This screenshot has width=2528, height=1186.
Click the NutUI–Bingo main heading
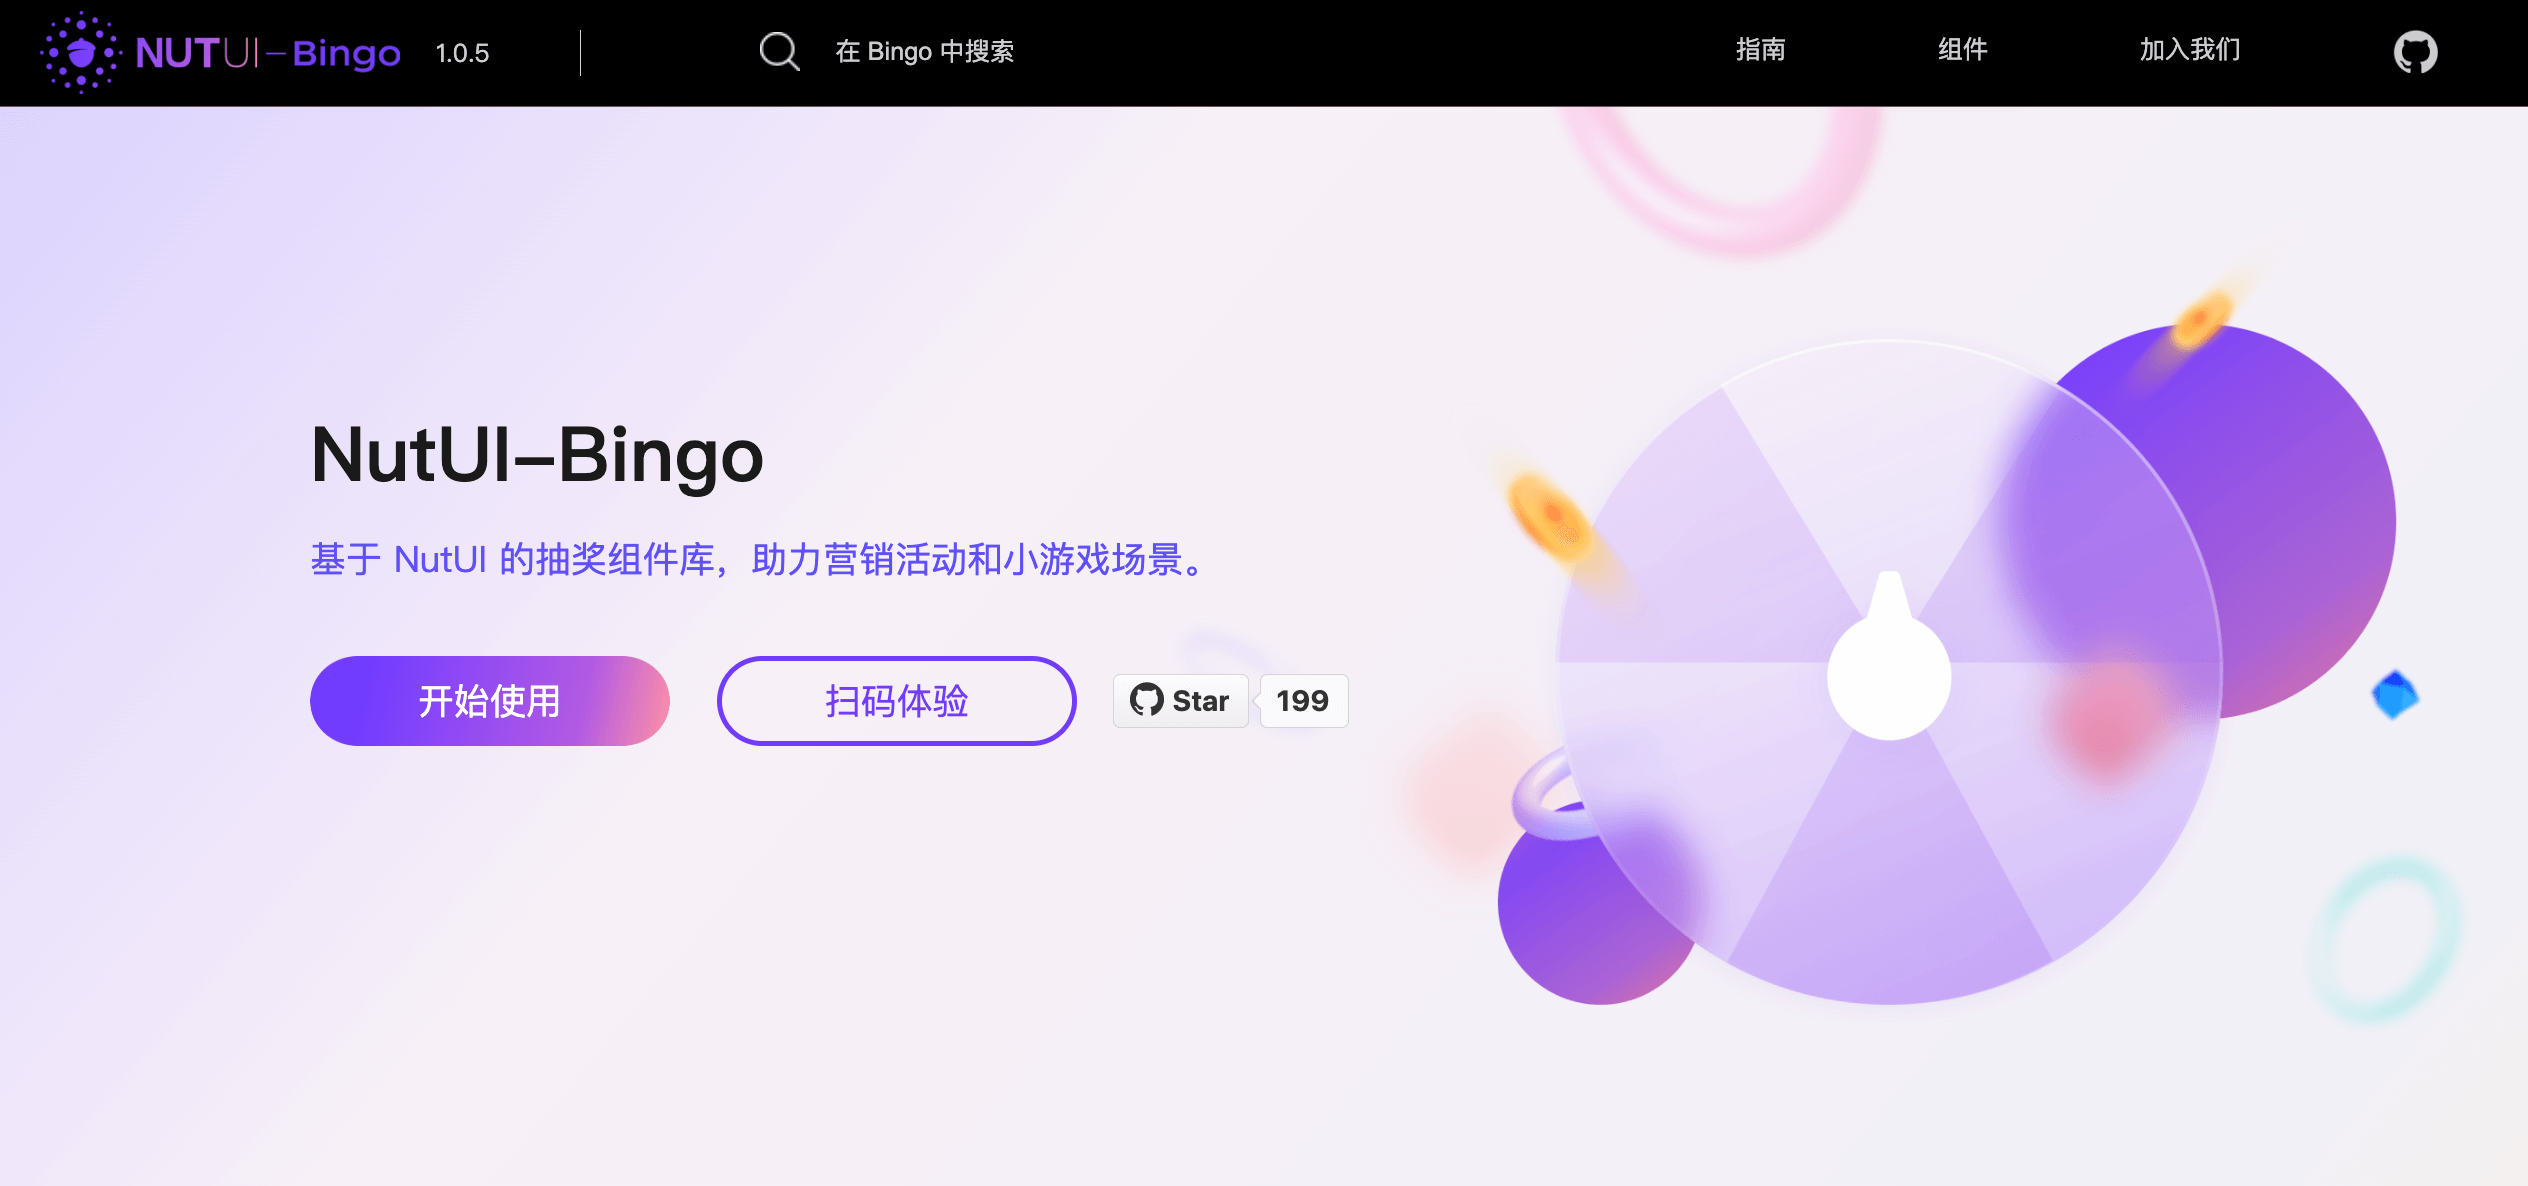coord(537,455)
